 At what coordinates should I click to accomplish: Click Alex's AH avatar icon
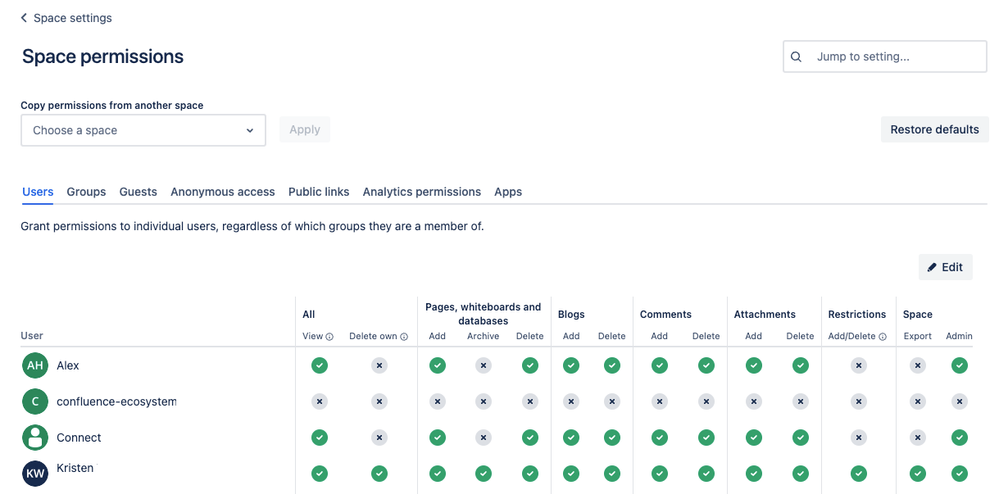point(35,366)
